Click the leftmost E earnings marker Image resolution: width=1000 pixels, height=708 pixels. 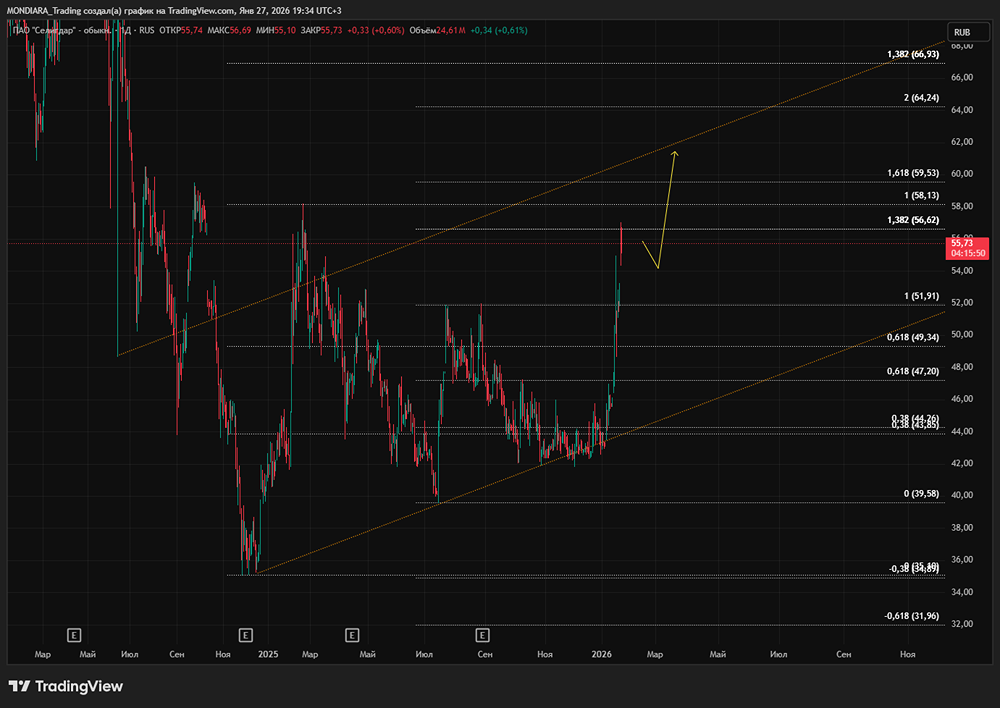click(73, 634)
